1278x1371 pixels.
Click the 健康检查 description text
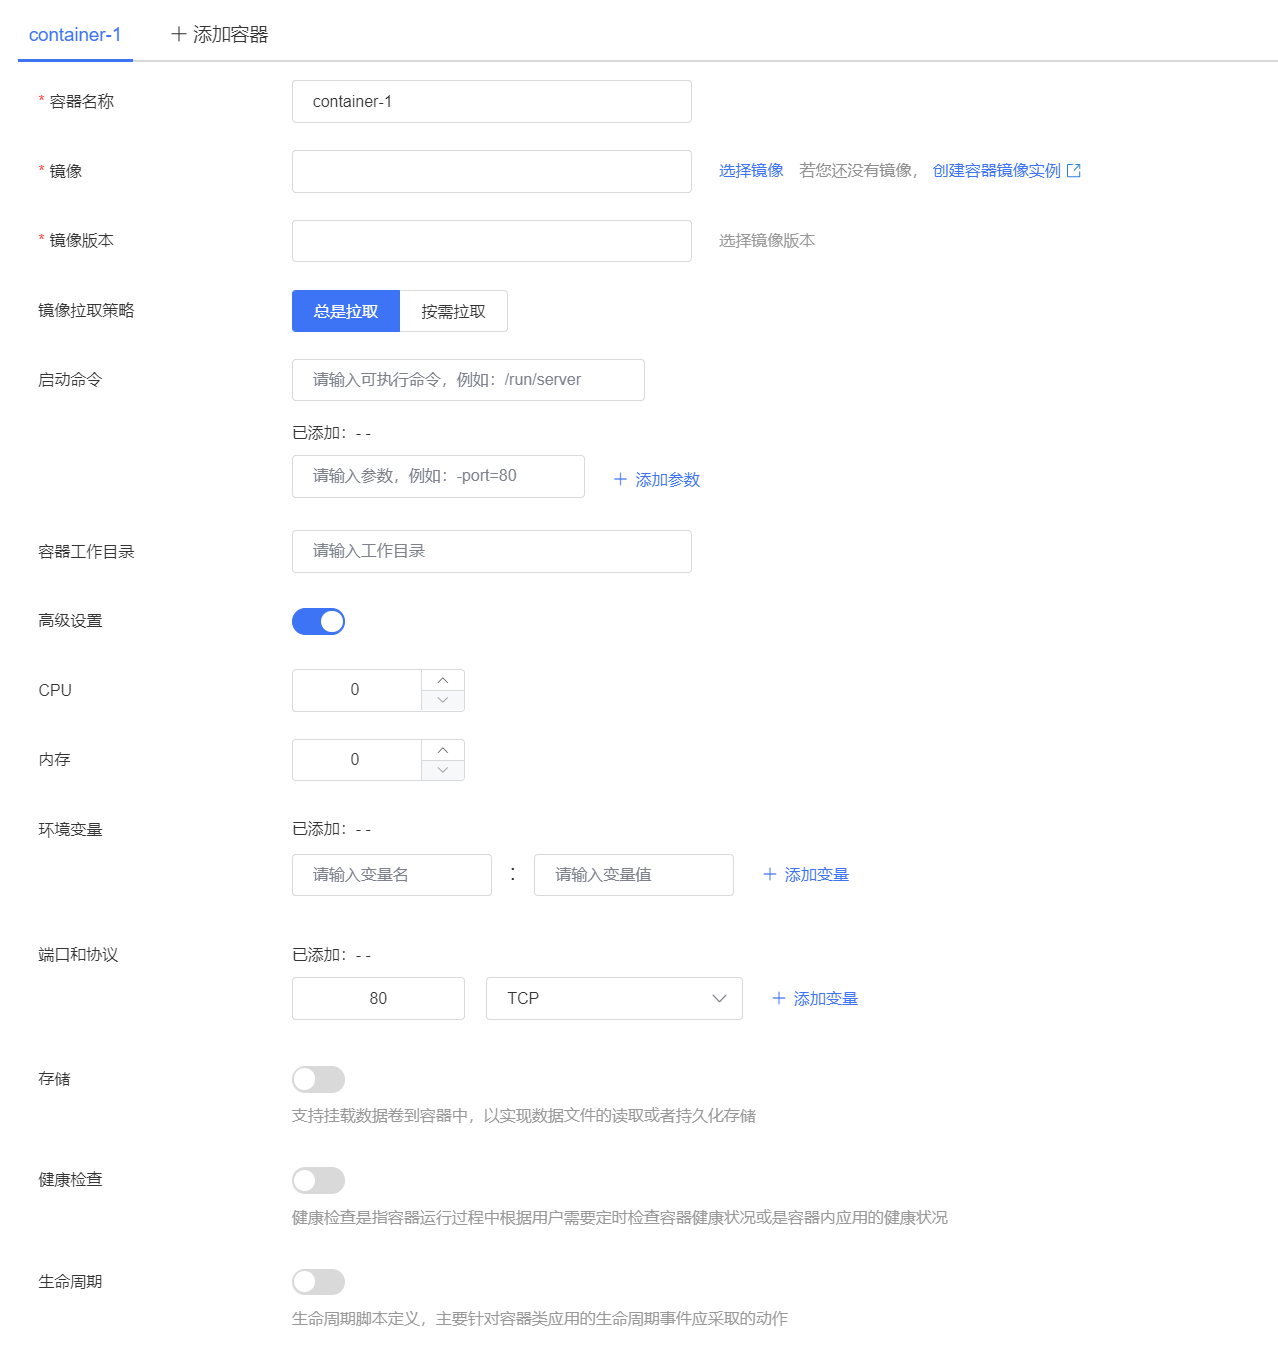(620, 1218)
